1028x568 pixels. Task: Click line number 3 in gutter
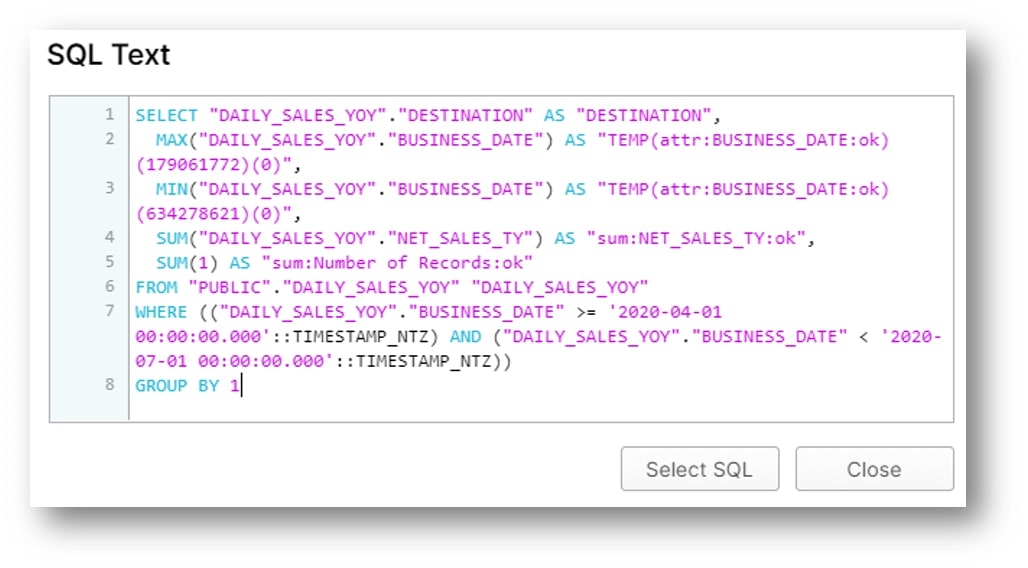[109, 188]
